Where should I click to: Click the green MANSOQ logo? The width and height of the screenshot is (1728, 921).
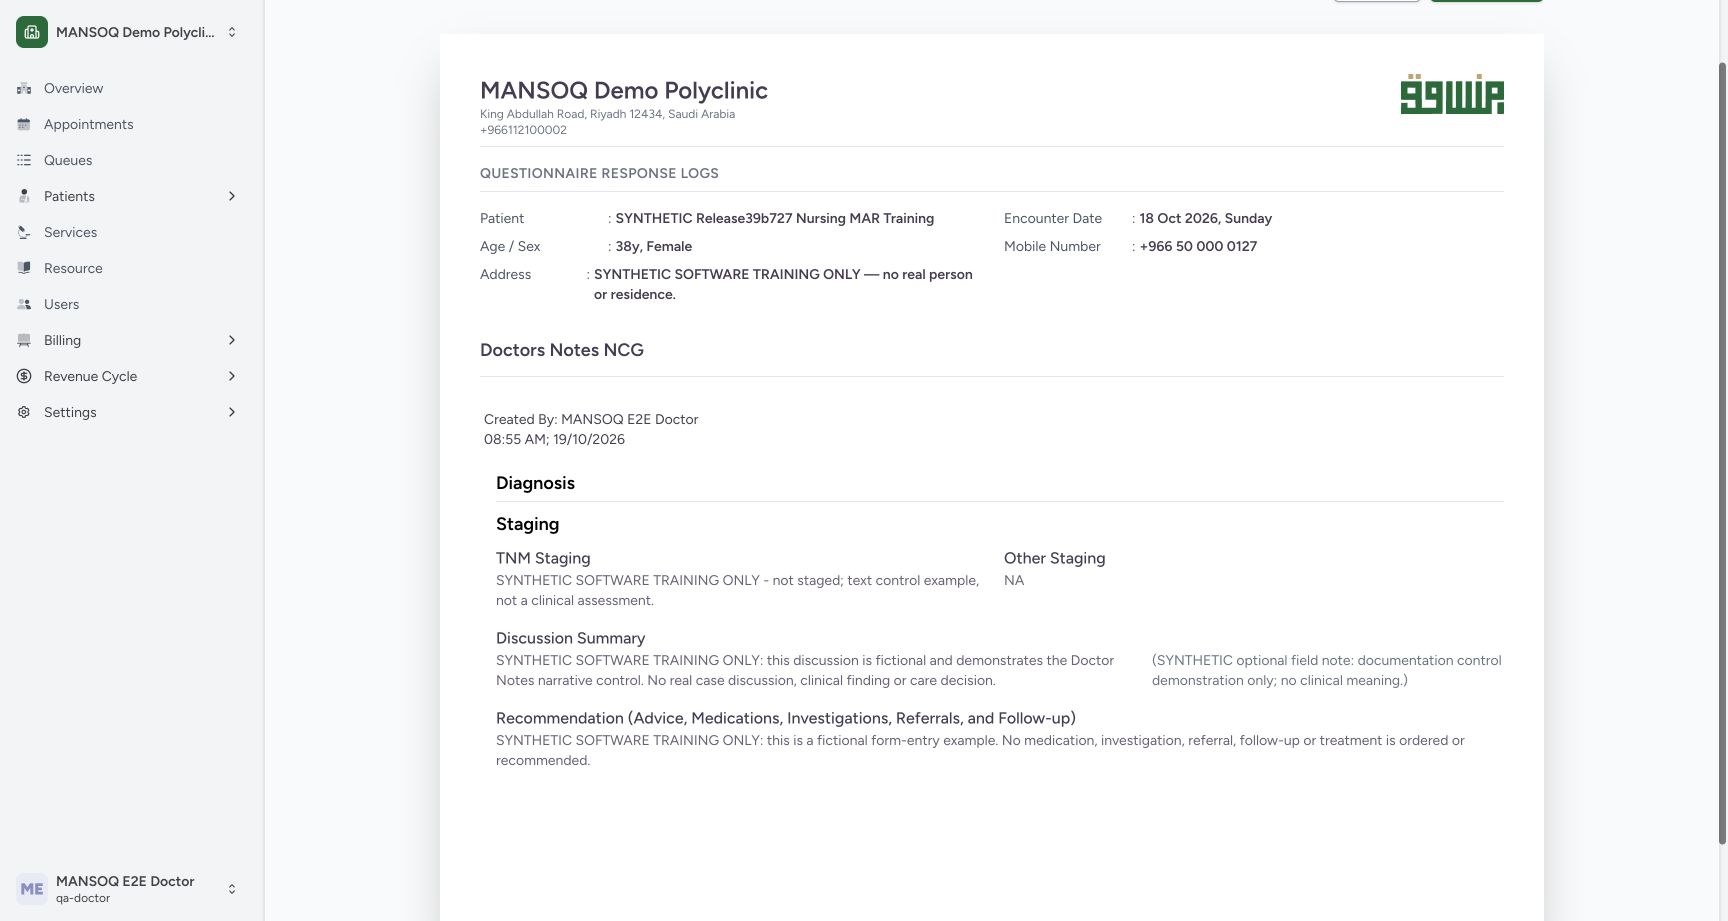[x=1452, y=94]
